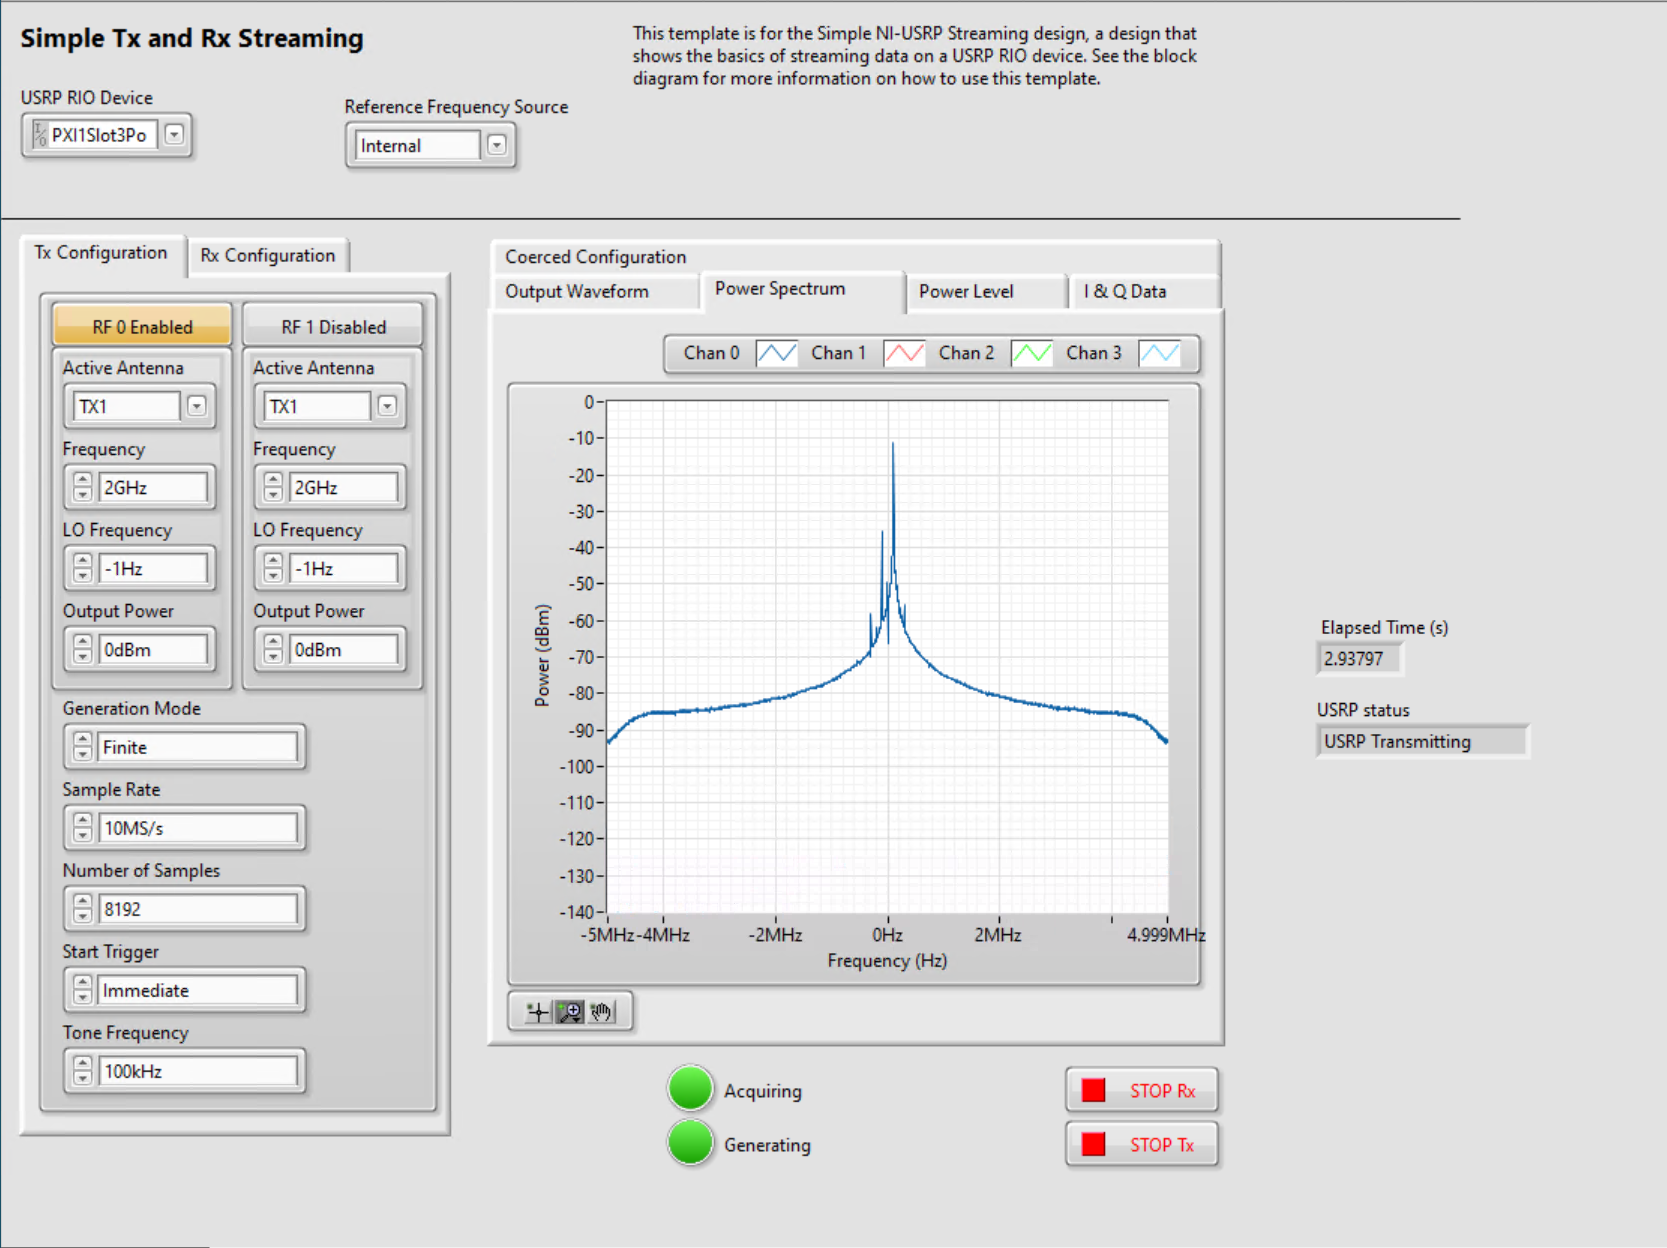Switch to the Tx Configuration tab

(101, 253)
